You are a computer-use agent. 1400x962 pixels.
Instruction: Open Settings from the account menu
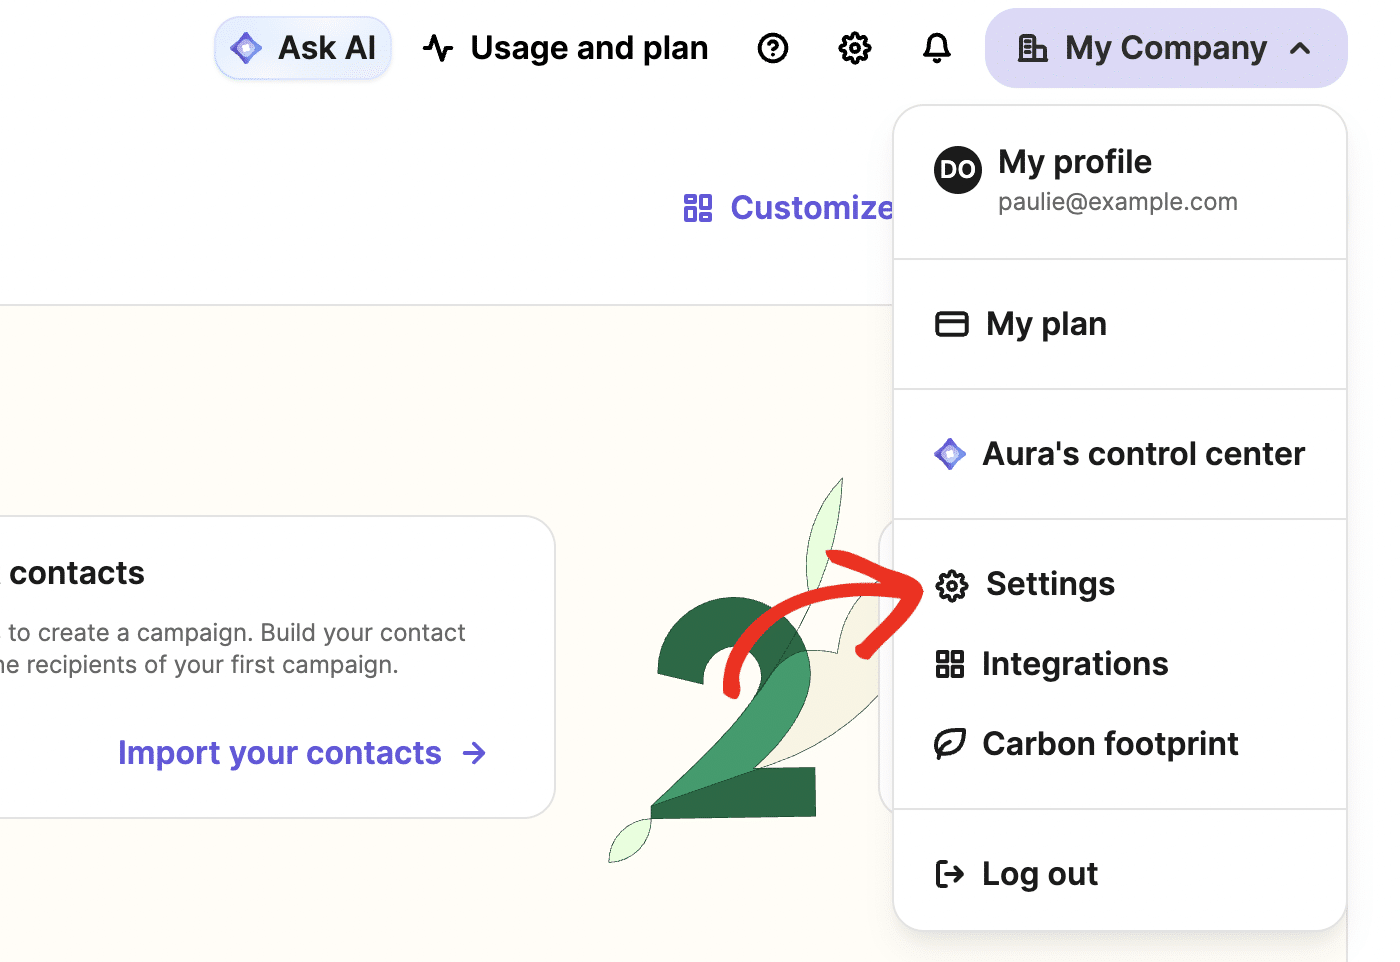[x=1049, y=584]
